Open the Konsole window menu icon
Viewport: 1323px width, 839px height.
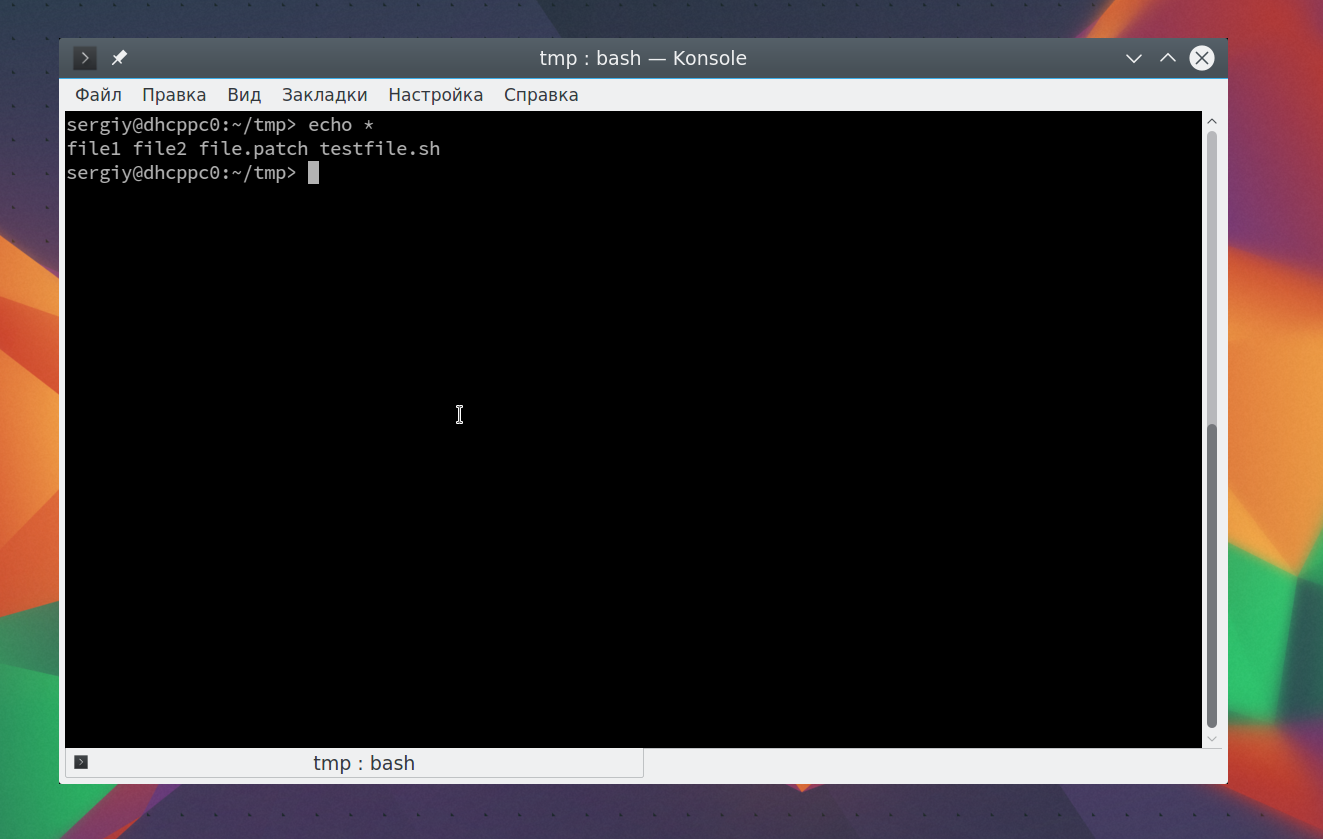(x=85, y=58)
